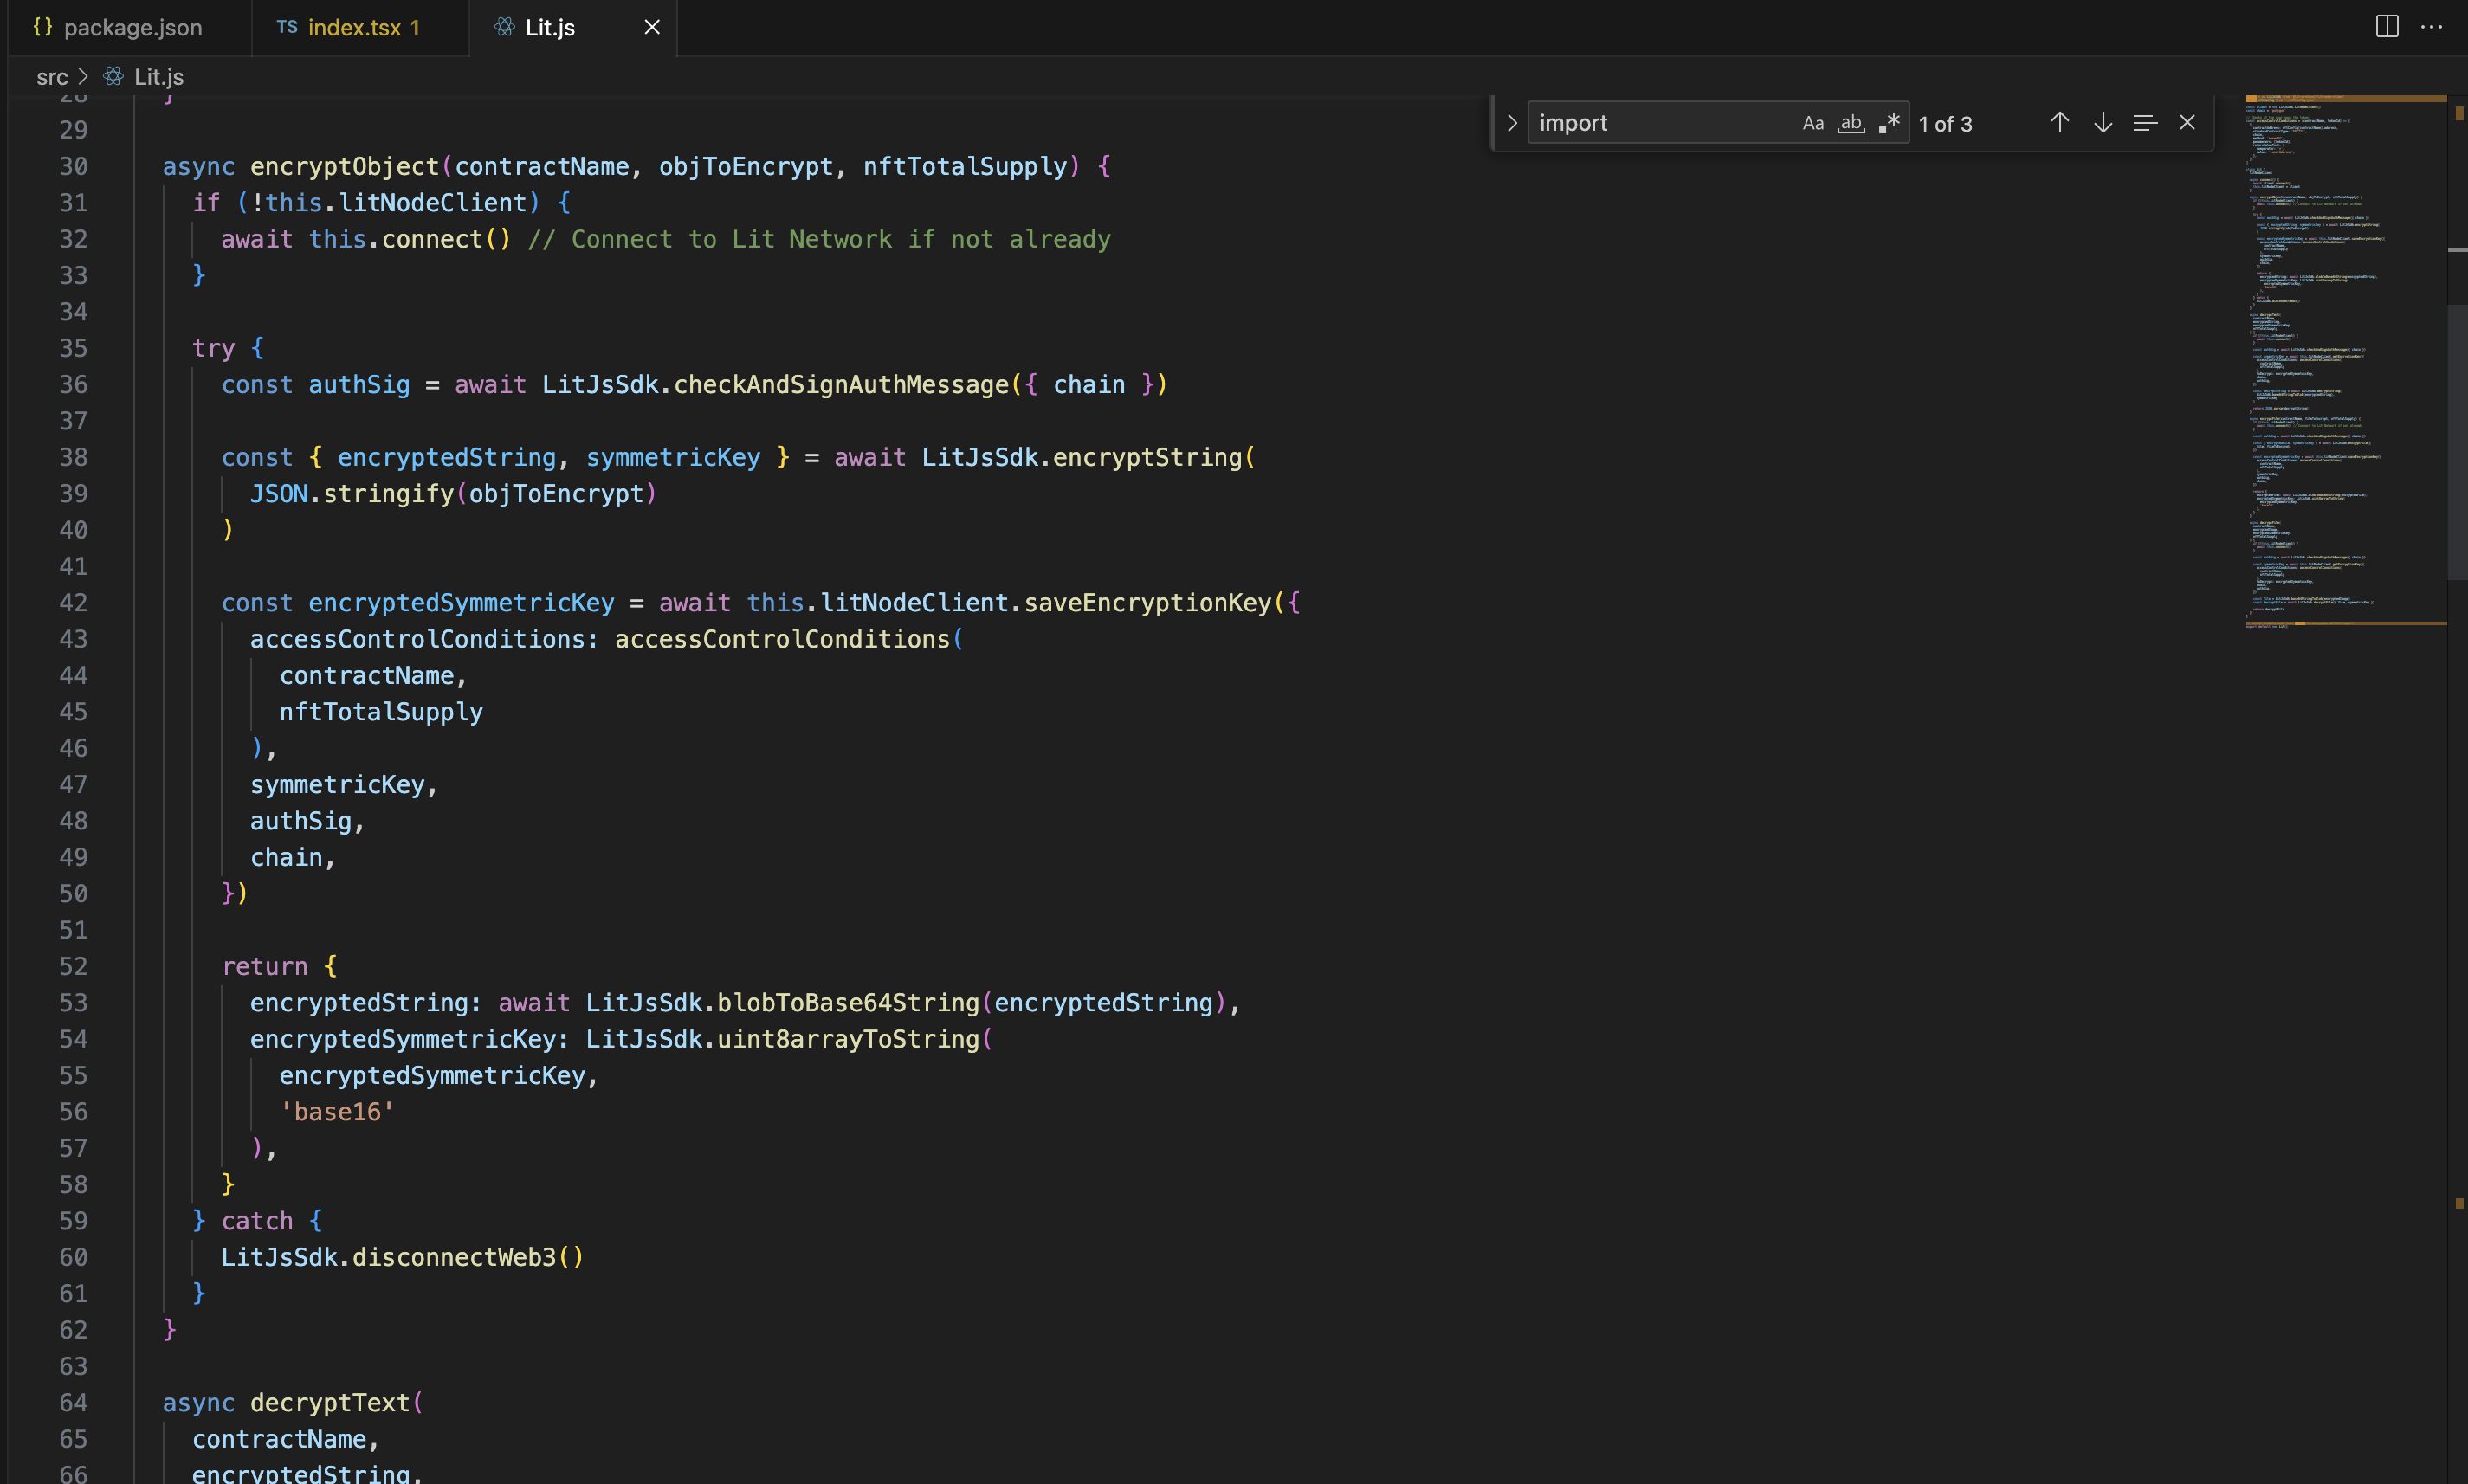Click the 'blobToBase64String' call on line 53

[848, 1002]
